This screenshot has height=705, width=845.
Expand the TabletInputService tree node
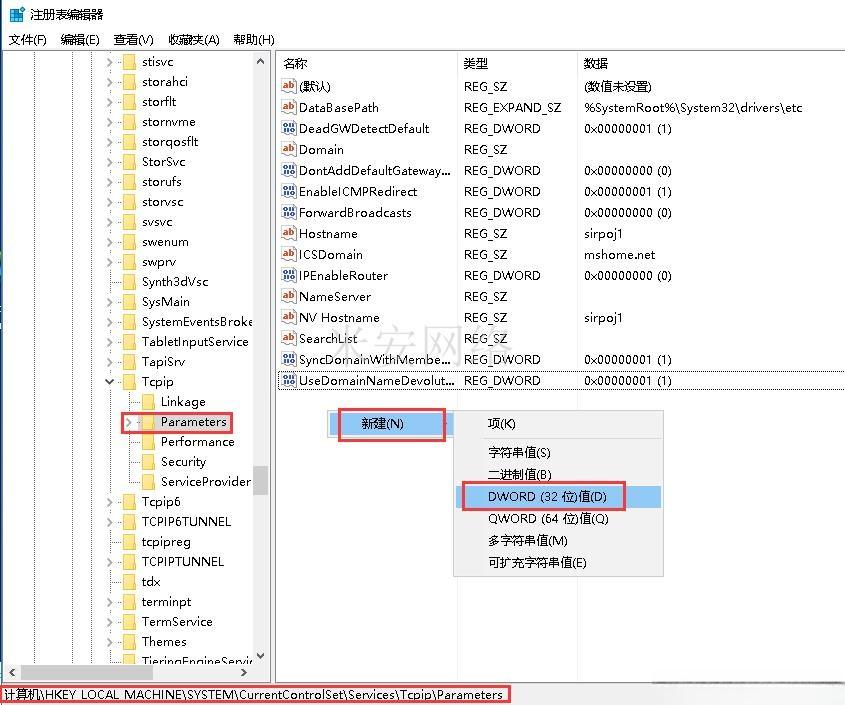coord(109,342)
